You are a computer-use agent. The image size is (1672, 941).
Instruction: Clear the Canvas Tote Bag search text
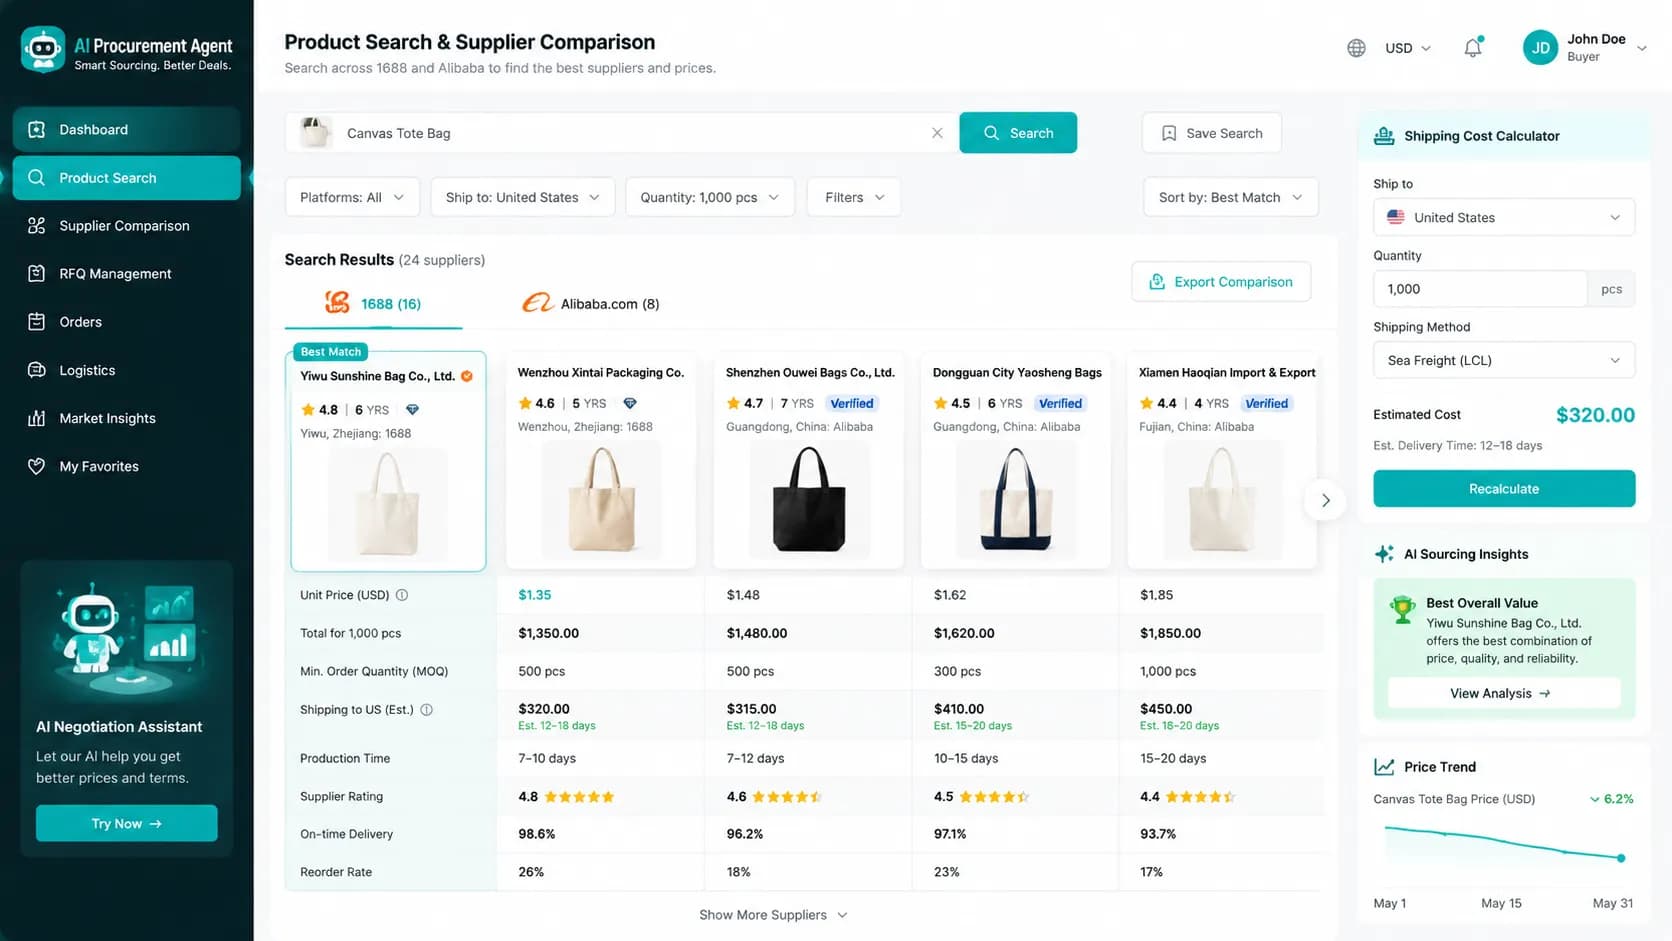pos(937,133)
